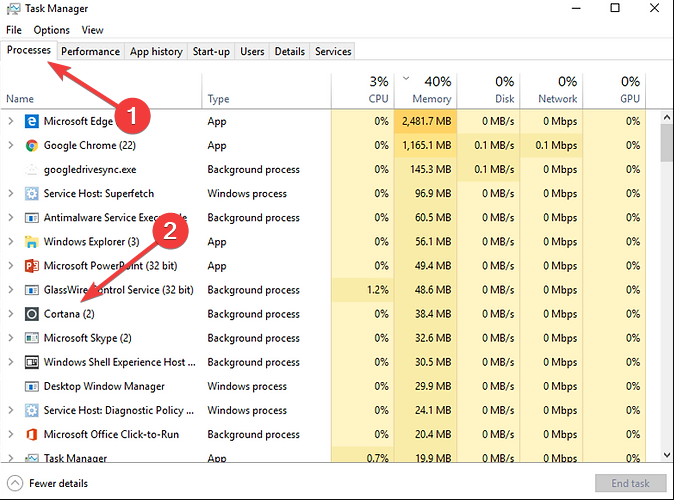Image resolution: width=674 pixels, height=500 pixels.
Task: Select the 1,165.1 MB memory cell
Action: tap(426, 145)
